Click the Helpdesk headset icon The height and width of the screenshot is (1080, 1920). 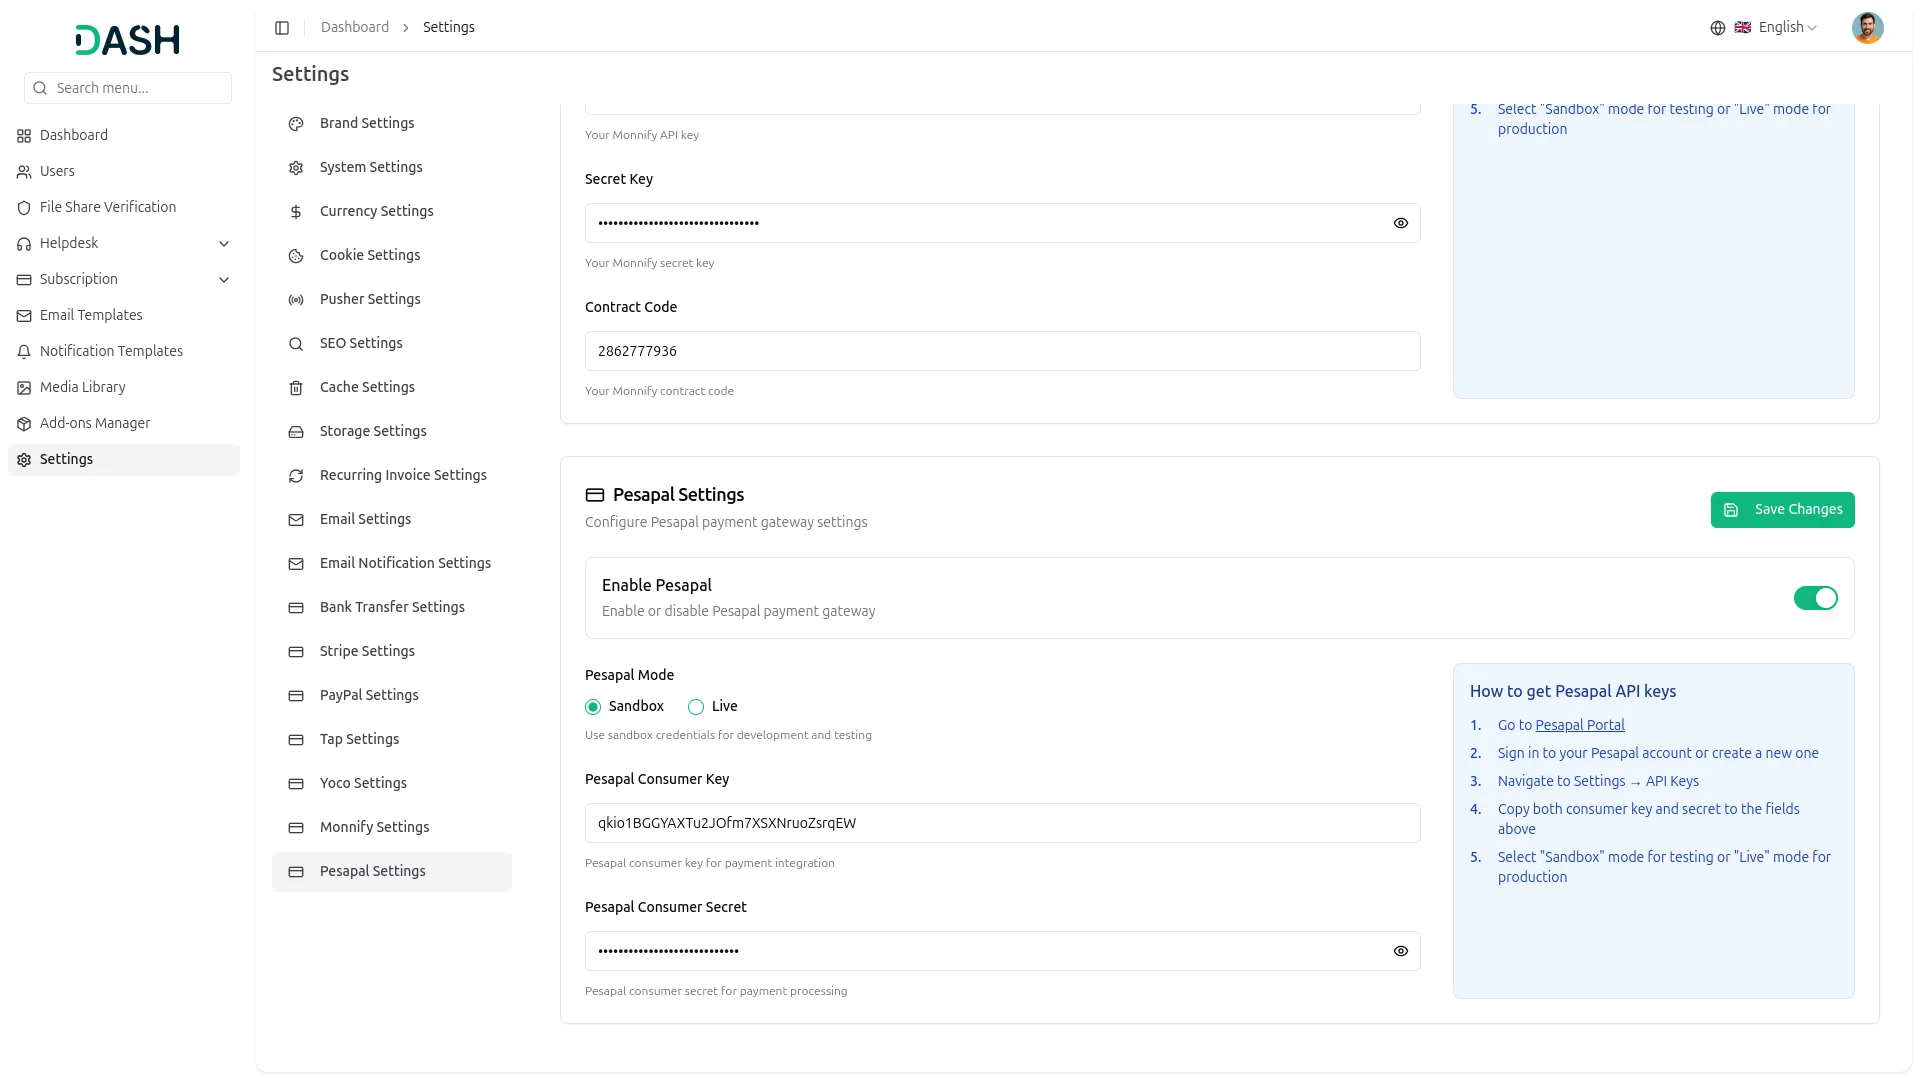pos(24,244)
